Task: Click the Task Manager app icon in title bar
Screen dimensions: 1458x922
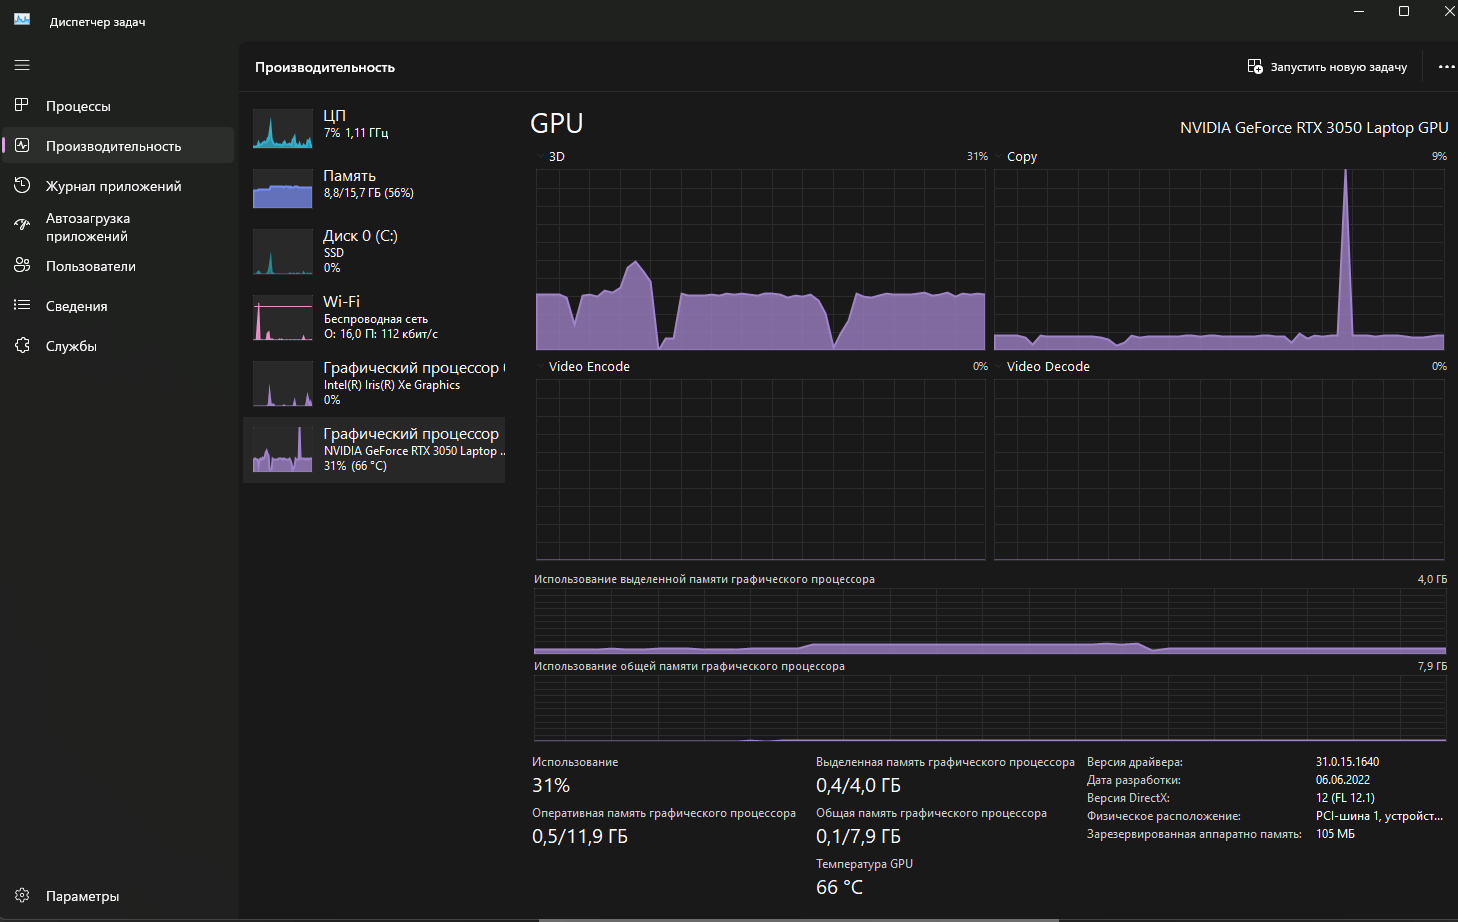Action: [x=22, y=19]
